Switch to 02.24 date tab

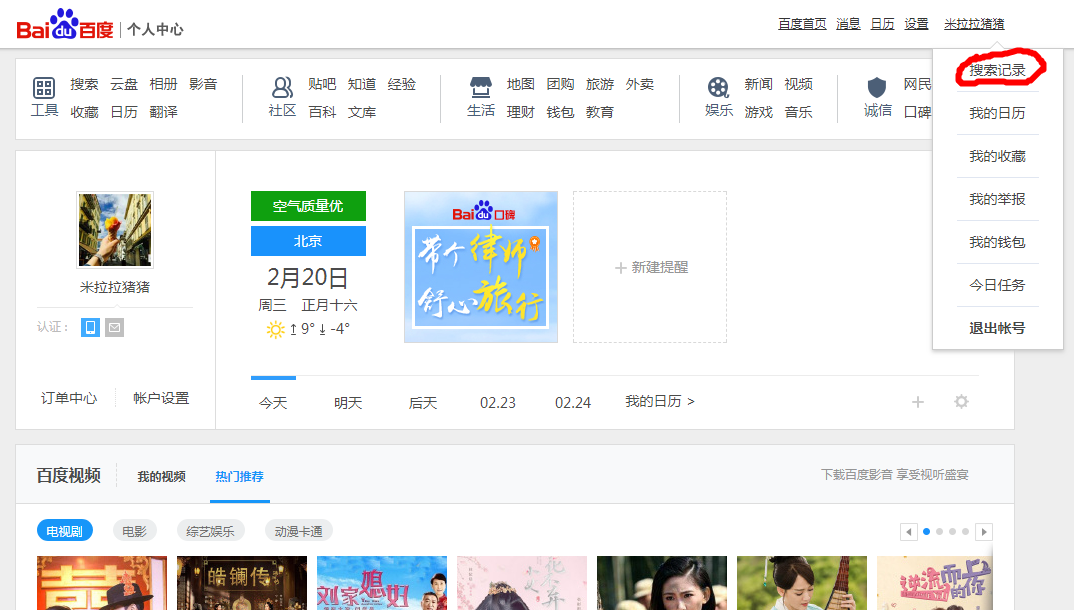[573, 403]
